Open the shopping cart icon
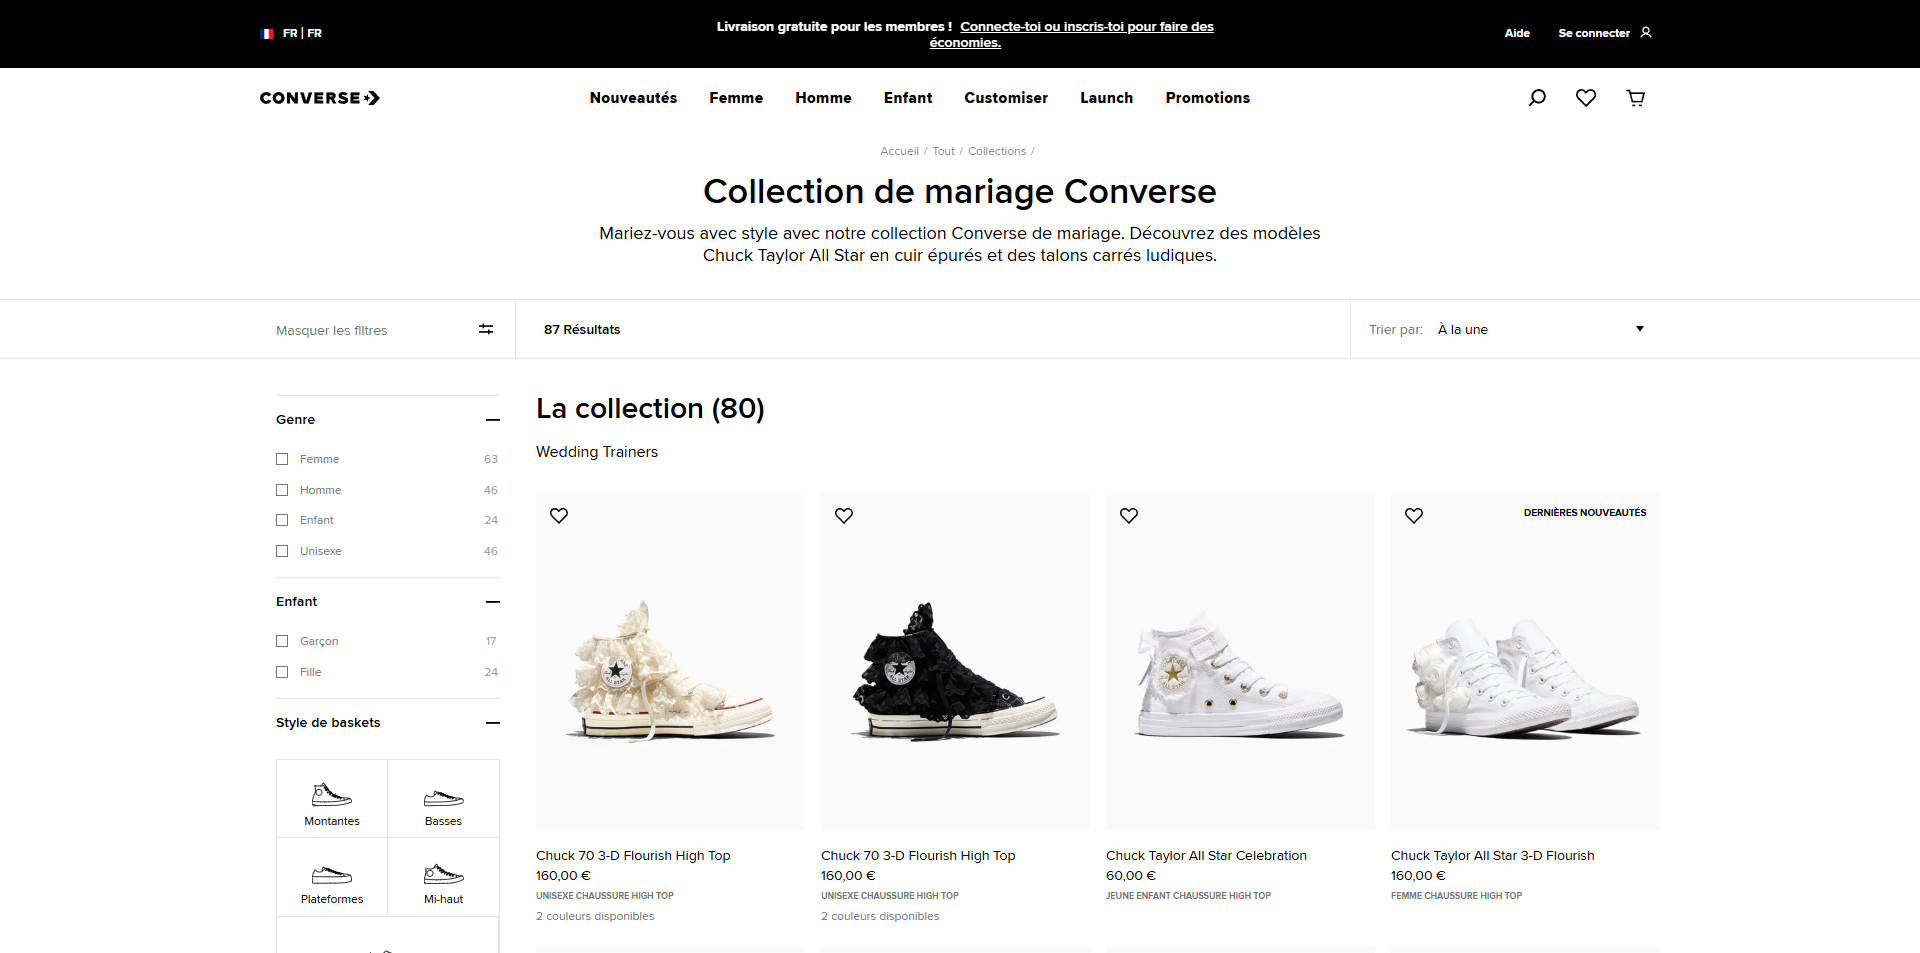Image resolution: width=1920 pixels, height=953 pixels. tap(1636, 98)
